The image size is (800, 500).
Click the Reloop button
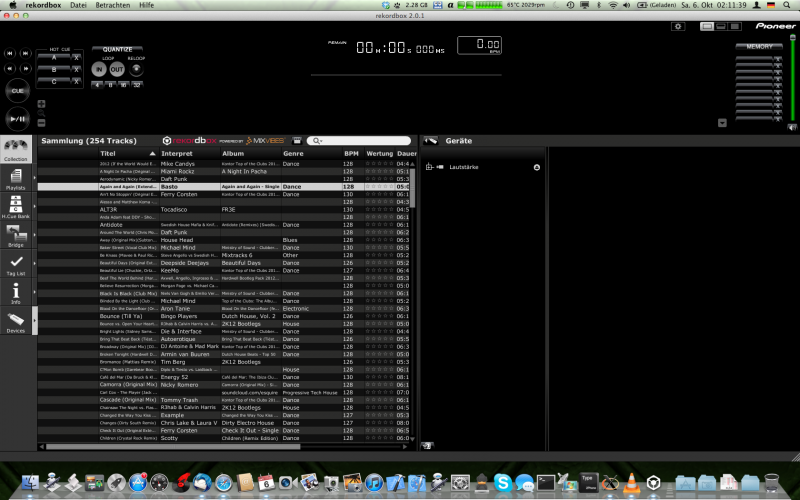tap(136, 69)
